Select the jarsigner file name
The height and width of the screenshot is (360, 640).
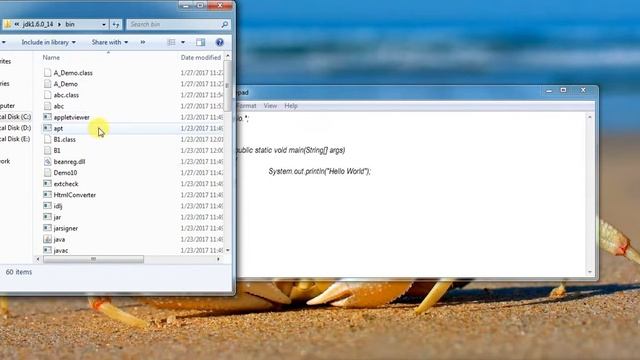pyautogui.click(x=66, y=228)
